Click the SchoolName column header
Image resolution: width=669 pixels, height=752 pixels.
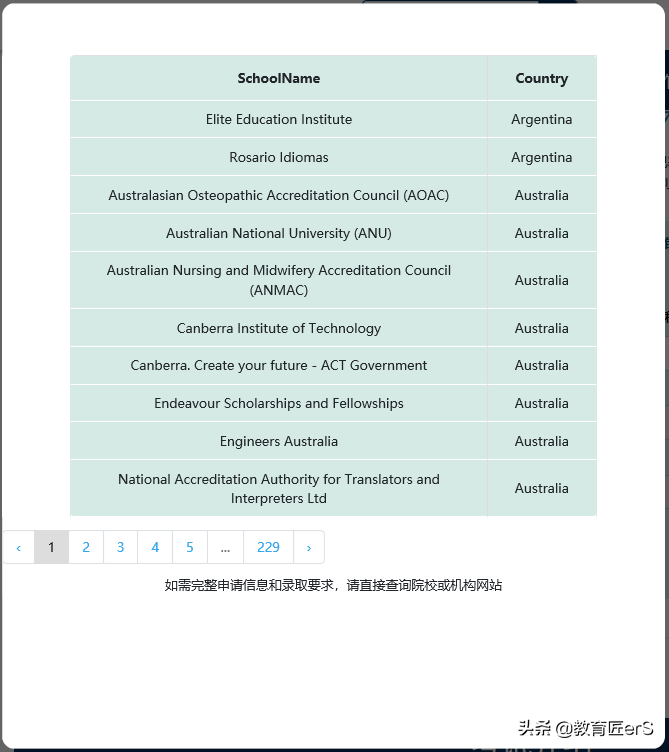point(279,78)
